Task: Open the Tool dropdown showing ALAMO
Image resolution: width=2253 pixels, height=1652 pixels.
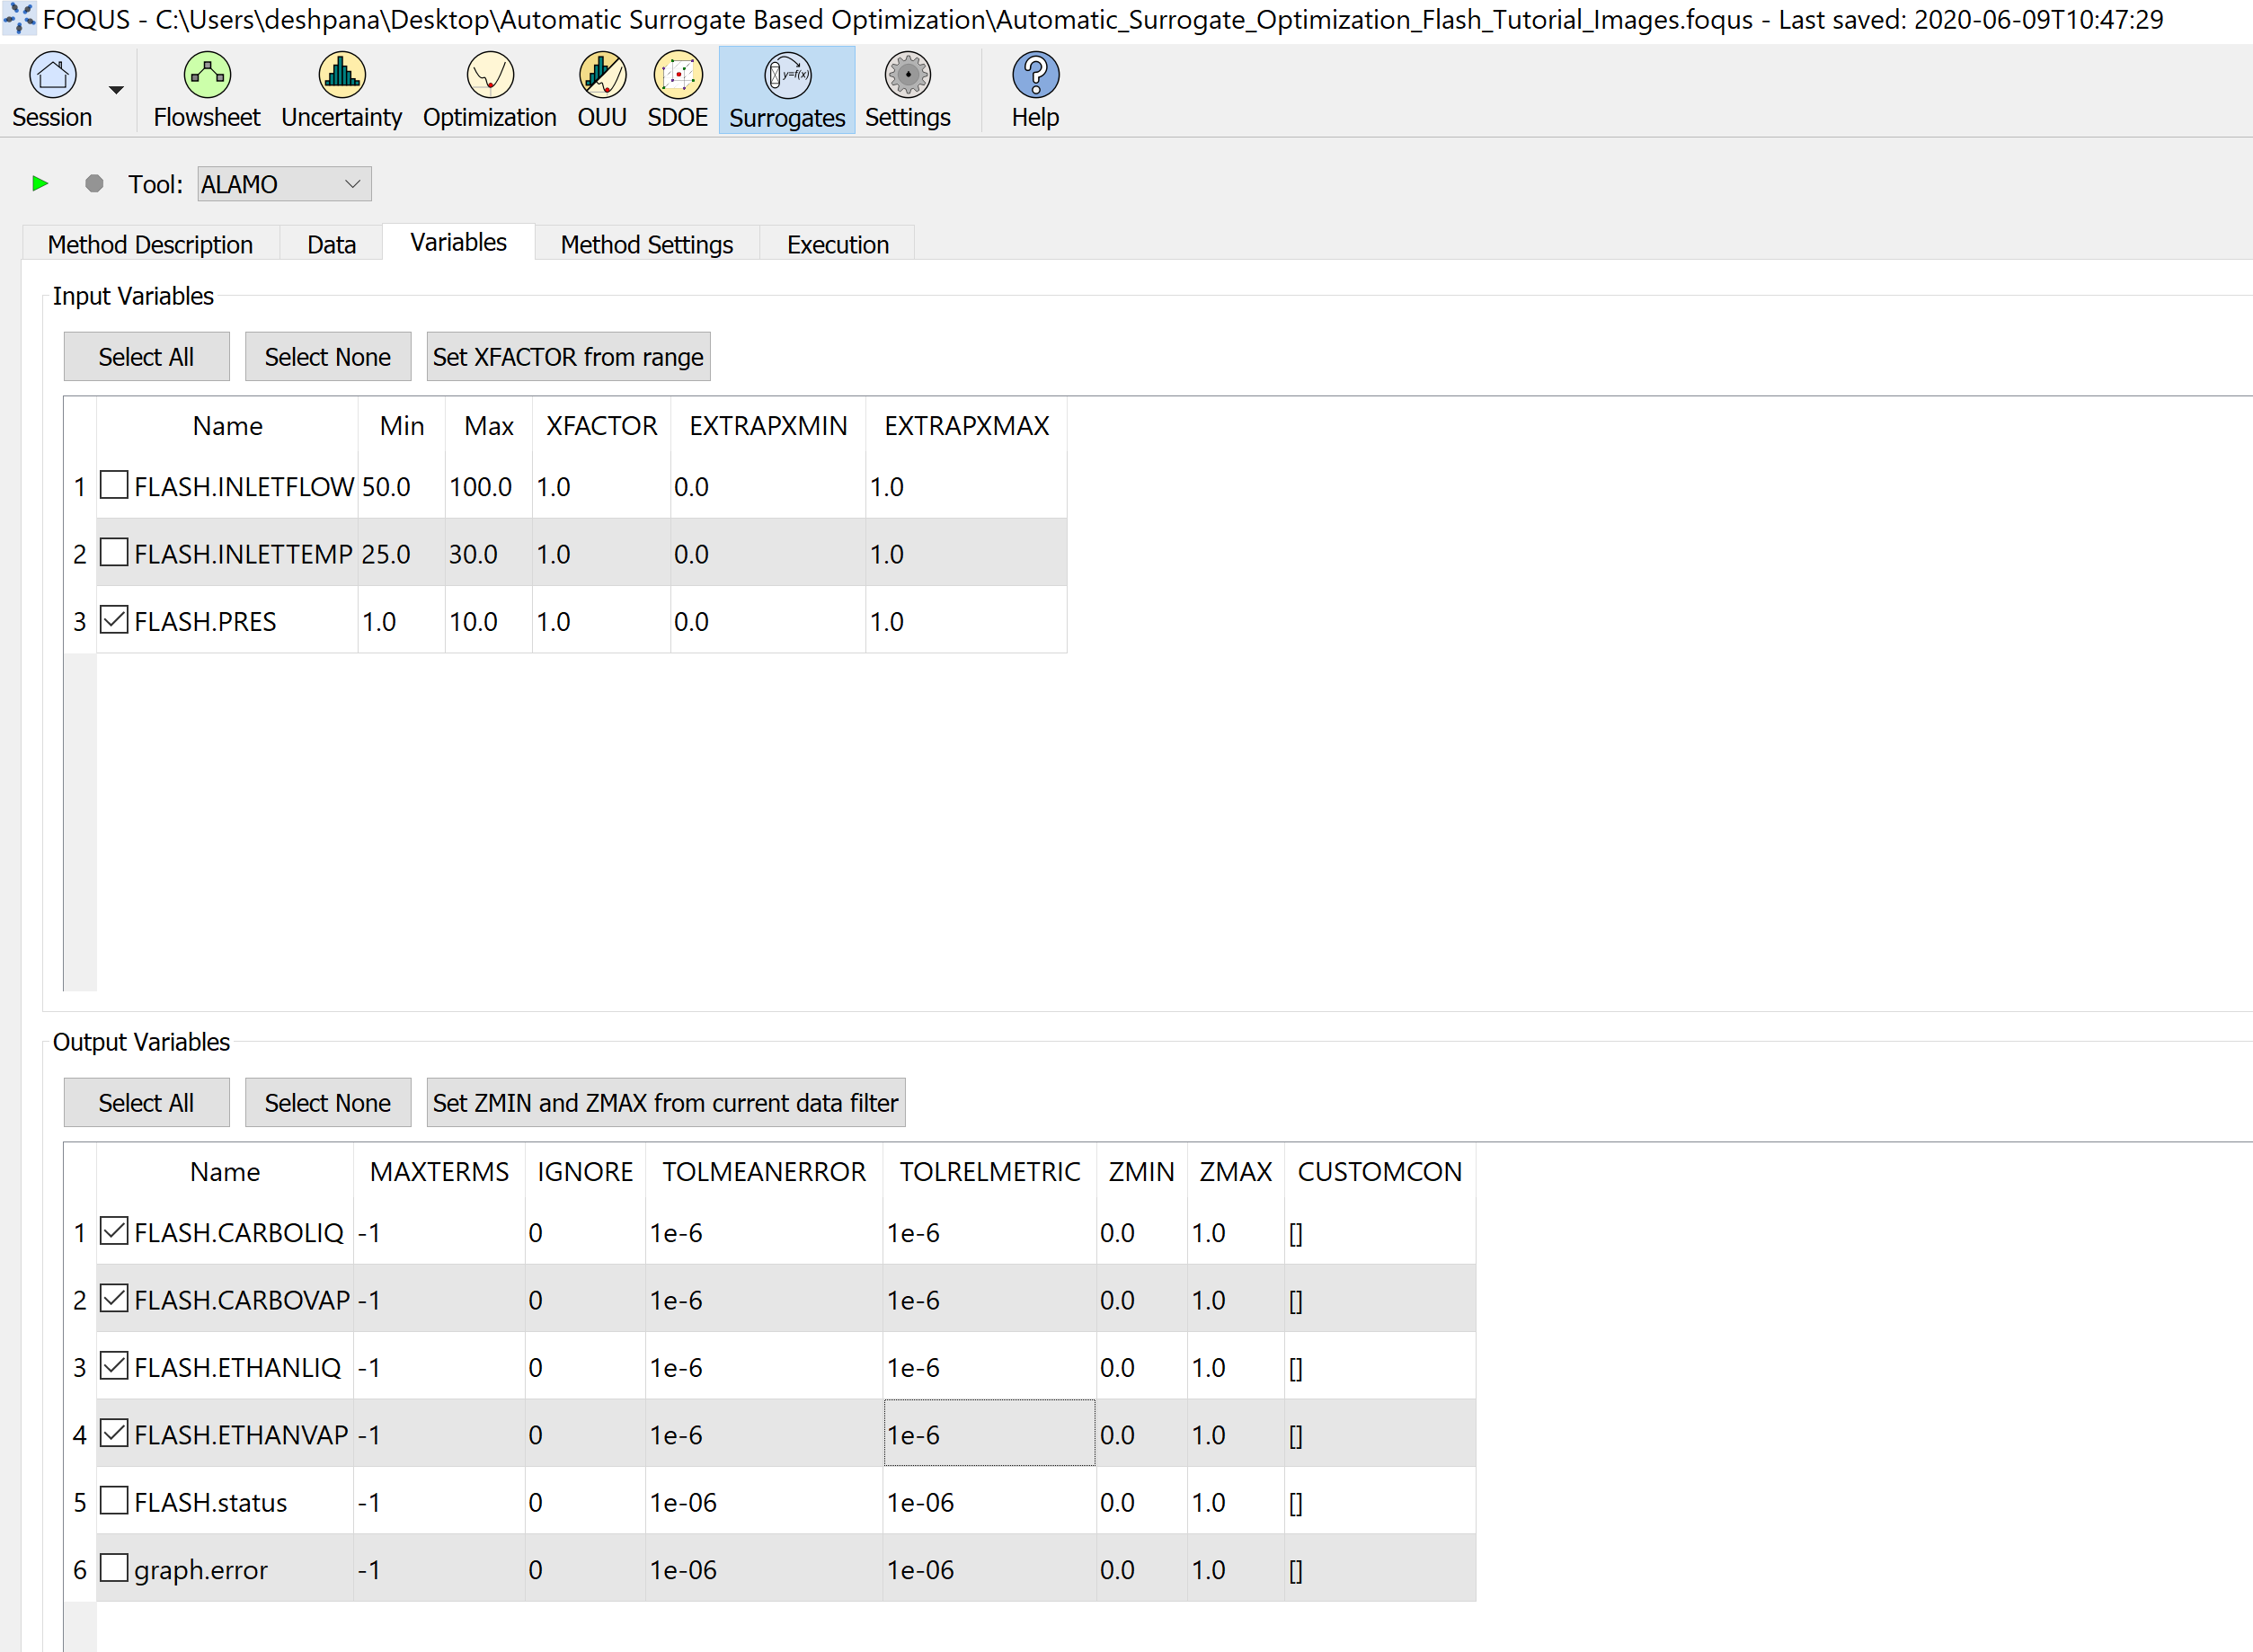Action: (x=283, y=183)
